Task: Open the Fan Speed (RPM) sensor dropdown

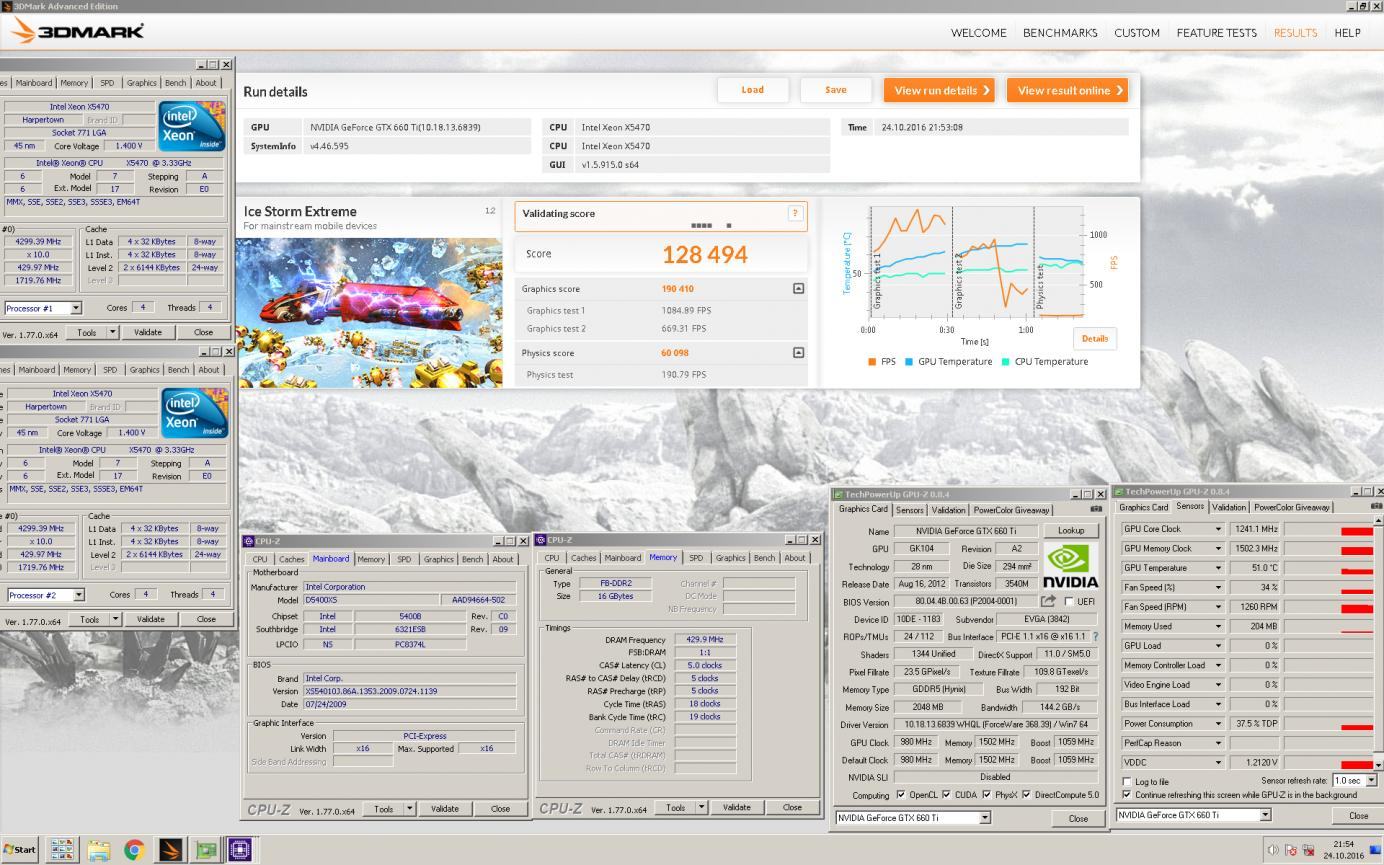Action: click(1218, 607)
